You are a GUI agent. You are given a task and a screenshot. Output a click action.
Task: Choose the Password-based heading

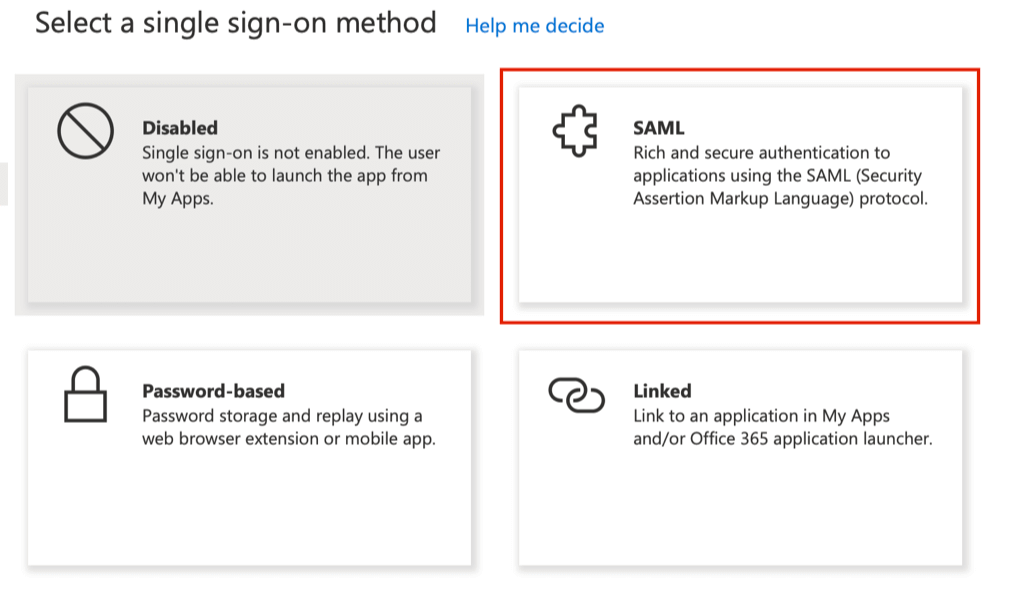213,391
